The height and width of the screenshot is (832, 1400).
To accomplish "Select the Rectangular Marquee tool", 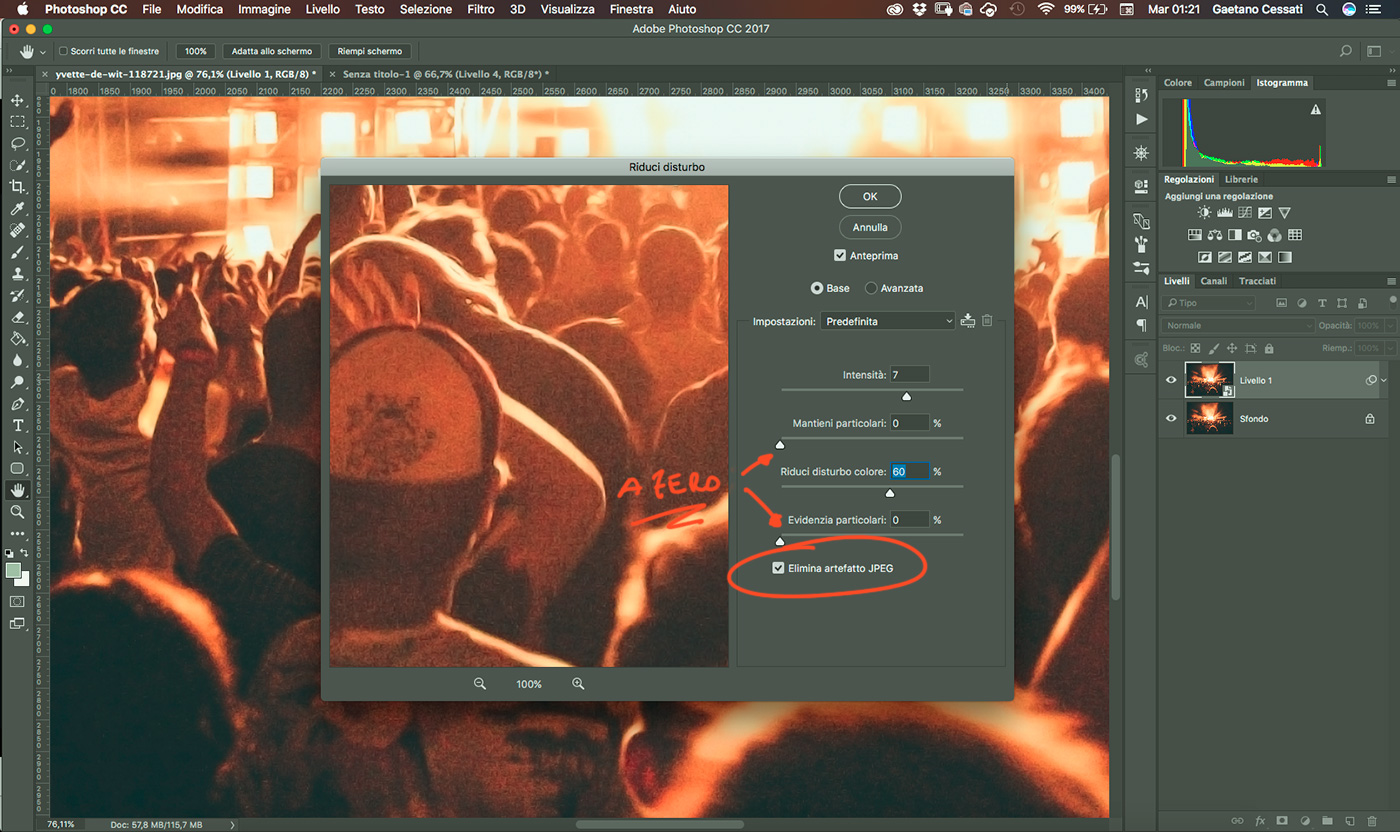I will (x=17, y=122).
